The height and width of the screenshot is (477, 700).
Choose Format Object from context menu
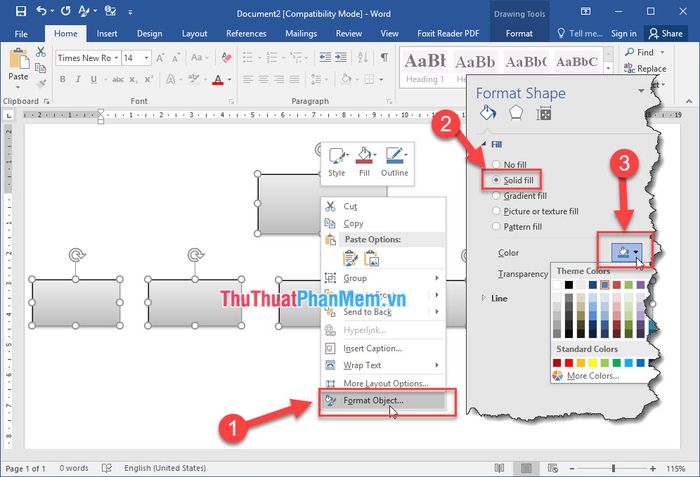pos(373,401)
